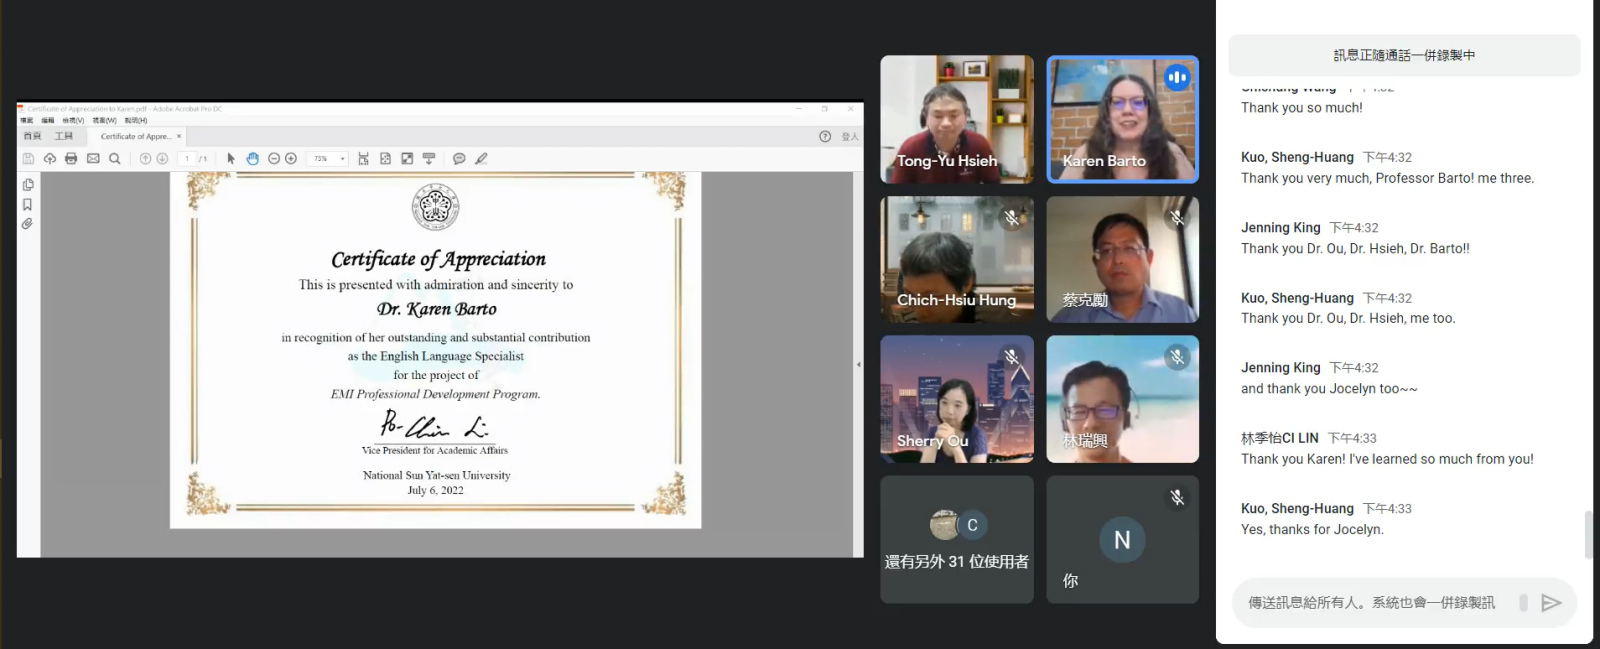Click the Save icon in Acrobat toolbar
Screen dimensions: 1600x649
[28, 159]
